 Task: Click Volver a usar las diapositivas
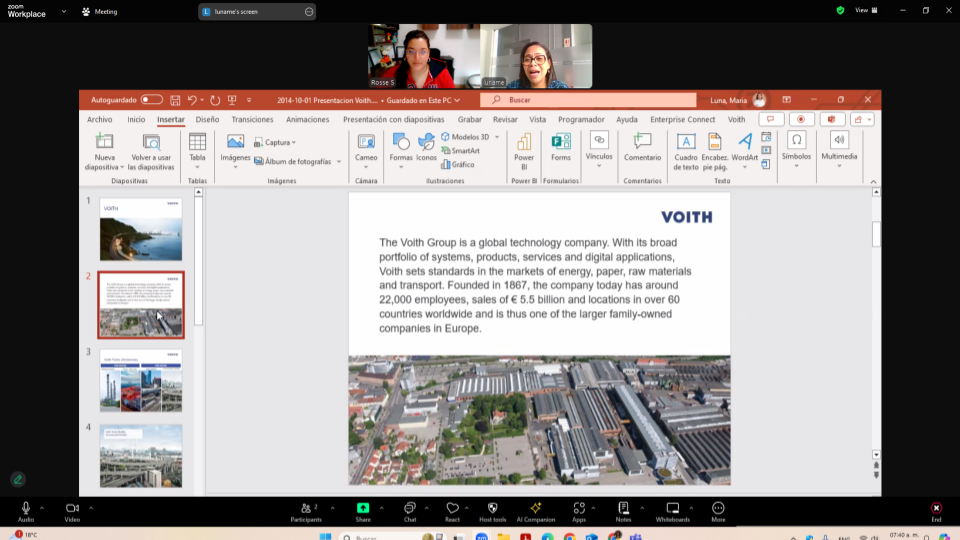click(151, 151)
